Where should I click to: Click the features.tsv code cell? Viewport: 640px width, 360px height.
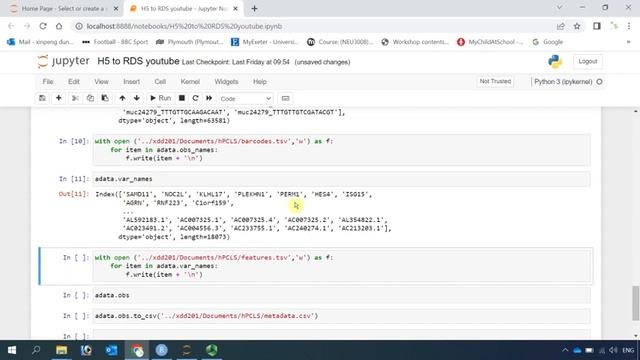(341, 266)
